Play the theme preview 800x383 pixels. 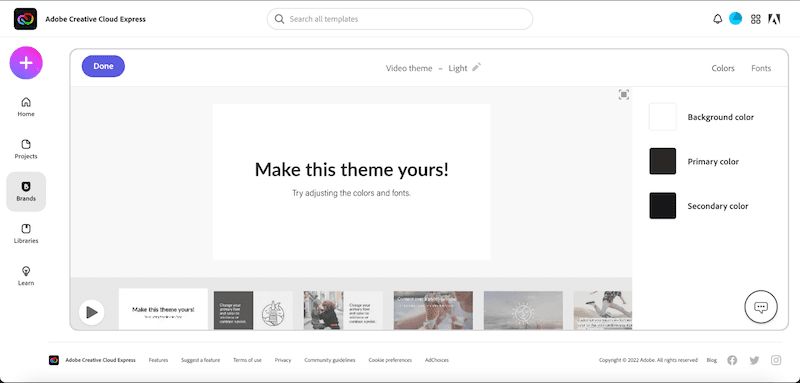click(x=92, y=312)
